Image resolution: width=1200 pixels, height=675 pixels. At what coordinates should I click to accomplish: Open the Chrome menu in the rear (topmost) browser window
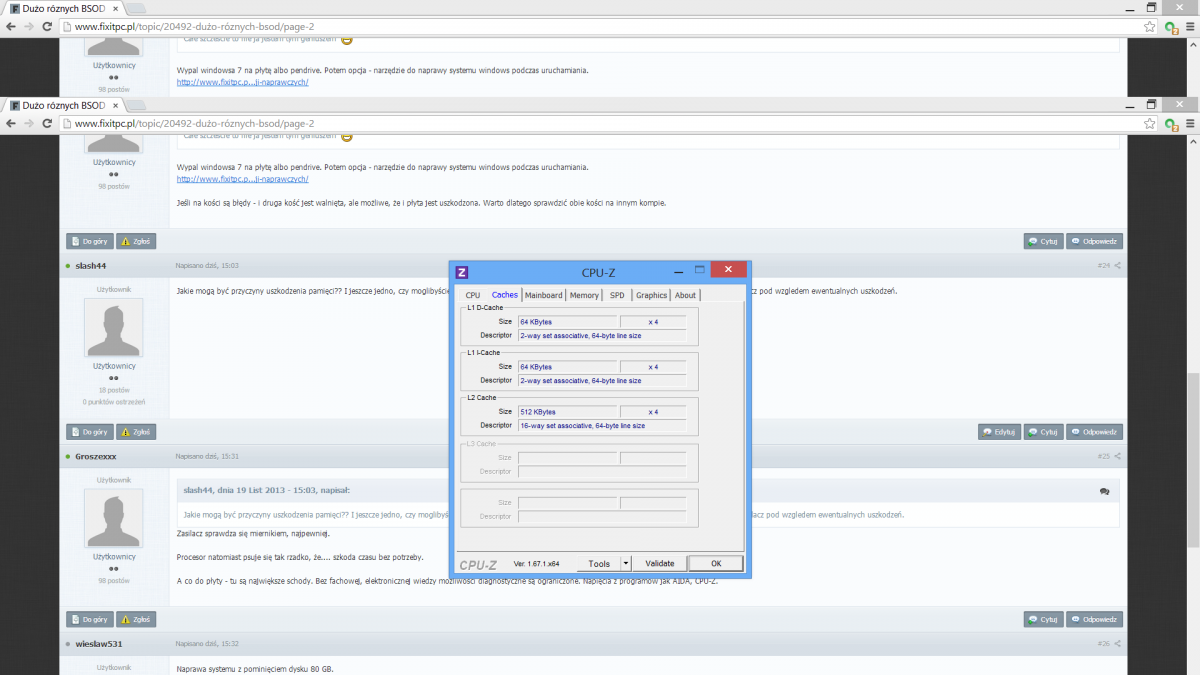coord(1189,26)
